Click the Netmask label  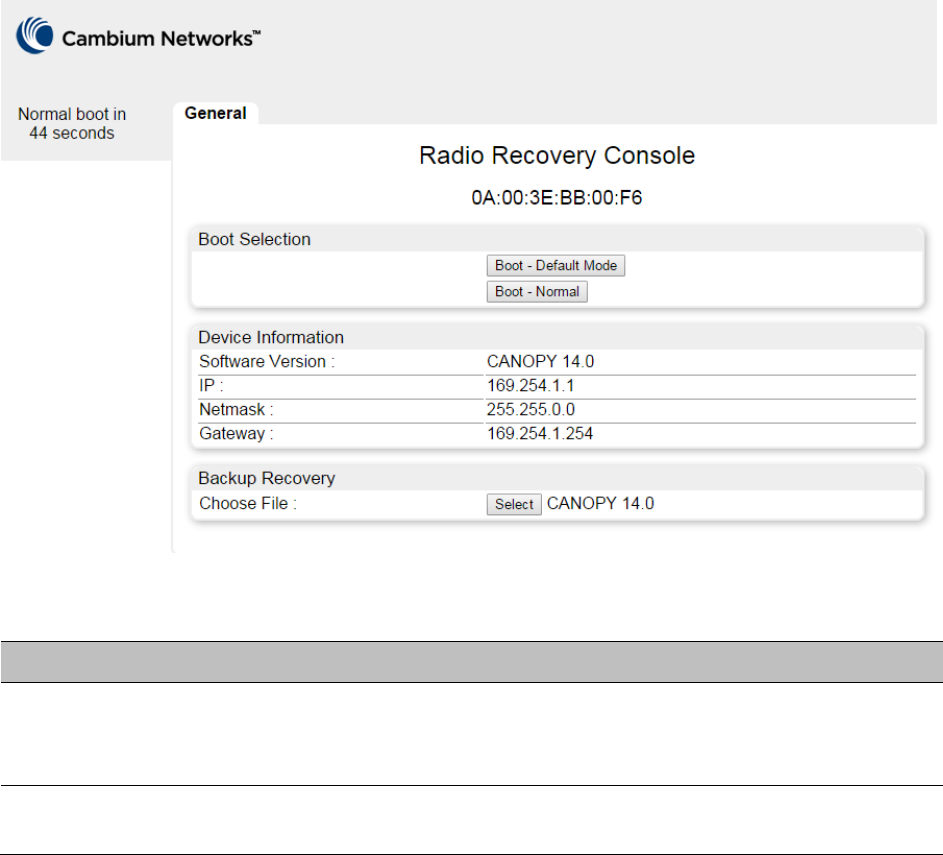(x=236, y=409)
